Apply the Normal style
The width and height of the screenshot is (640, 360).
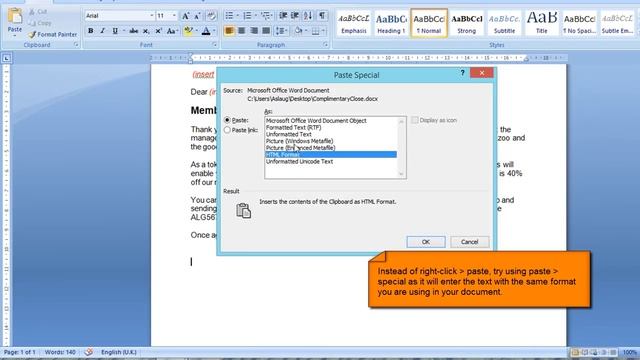[x=429, y=23]
